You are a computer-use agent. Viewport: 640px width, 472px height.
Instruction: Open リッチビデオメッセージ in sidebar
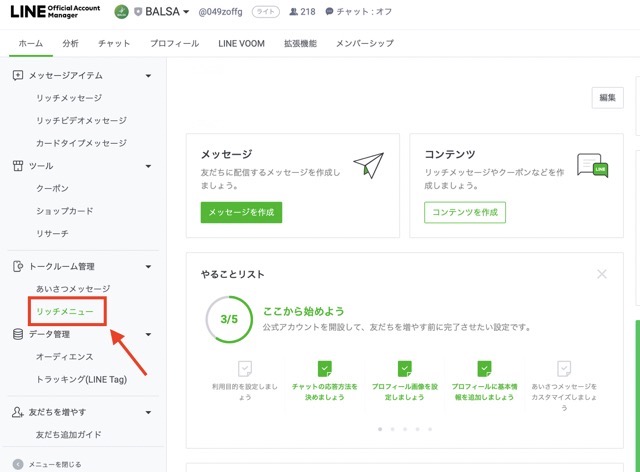pyautogui.click(x=81, y=120)
